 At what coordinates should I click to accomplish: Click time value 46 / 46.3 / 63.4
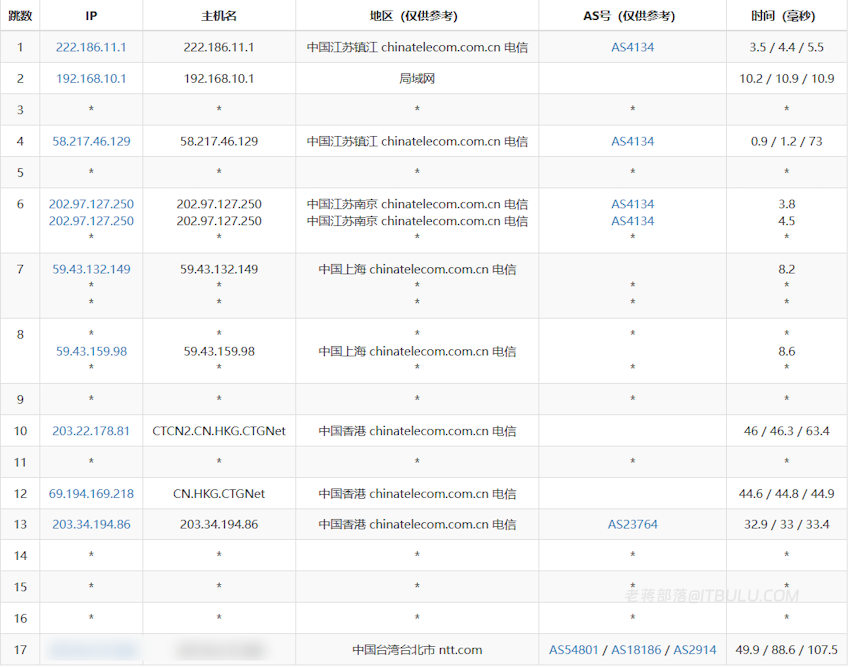(787, 431)
